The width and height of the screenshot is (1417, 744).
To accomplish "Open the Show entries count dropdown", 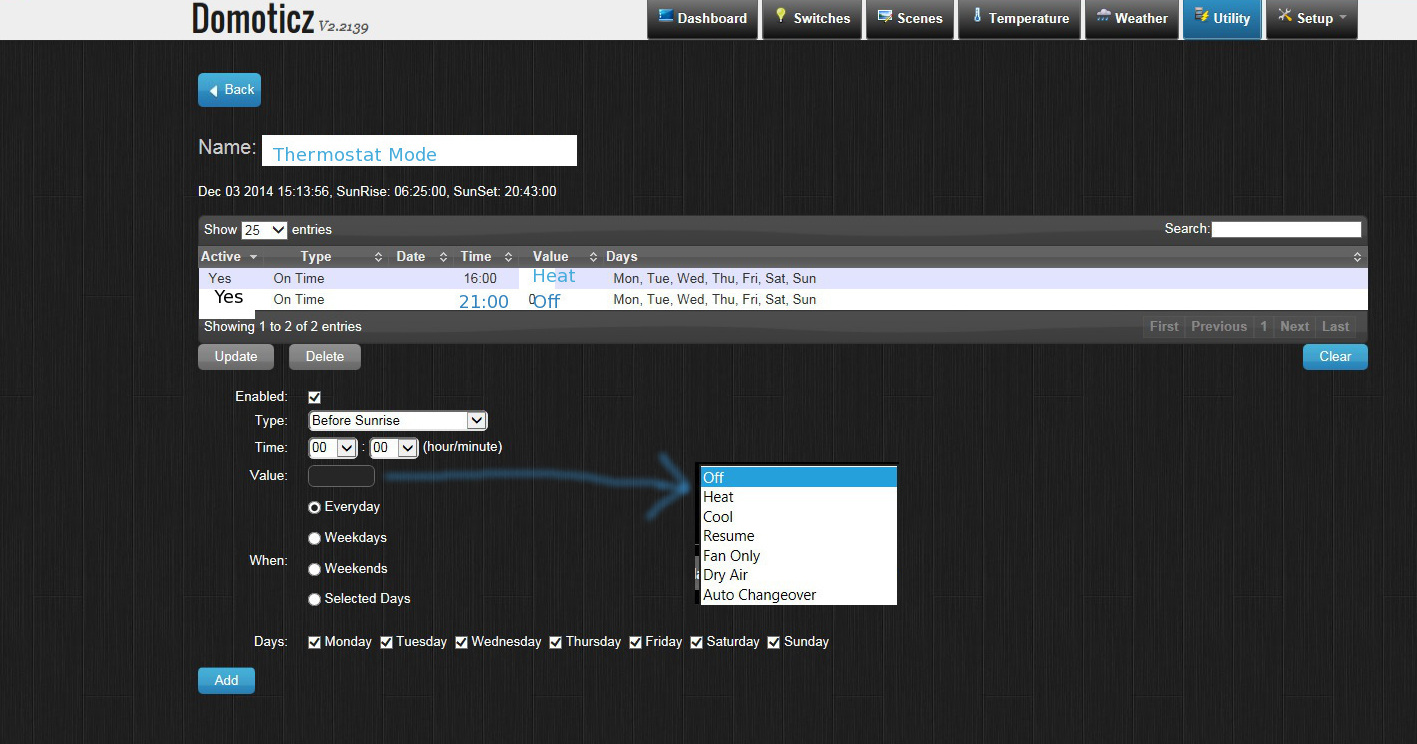I will [x=264, y=230].
